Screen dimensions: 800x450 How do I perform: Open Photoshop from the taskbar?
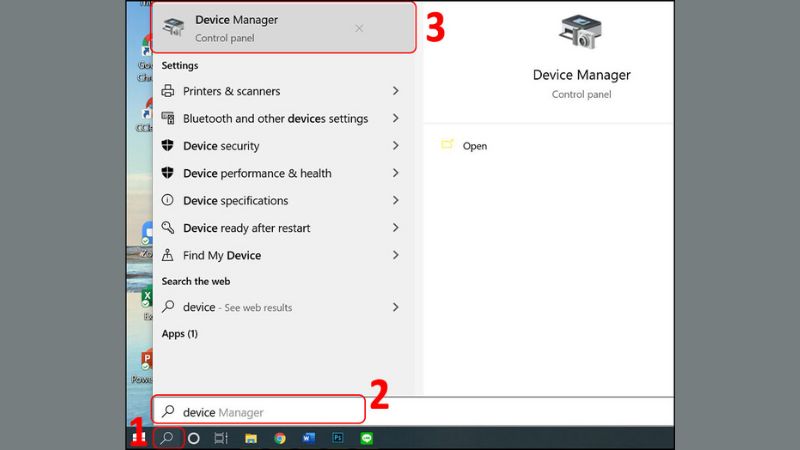[x=338, y=438]
